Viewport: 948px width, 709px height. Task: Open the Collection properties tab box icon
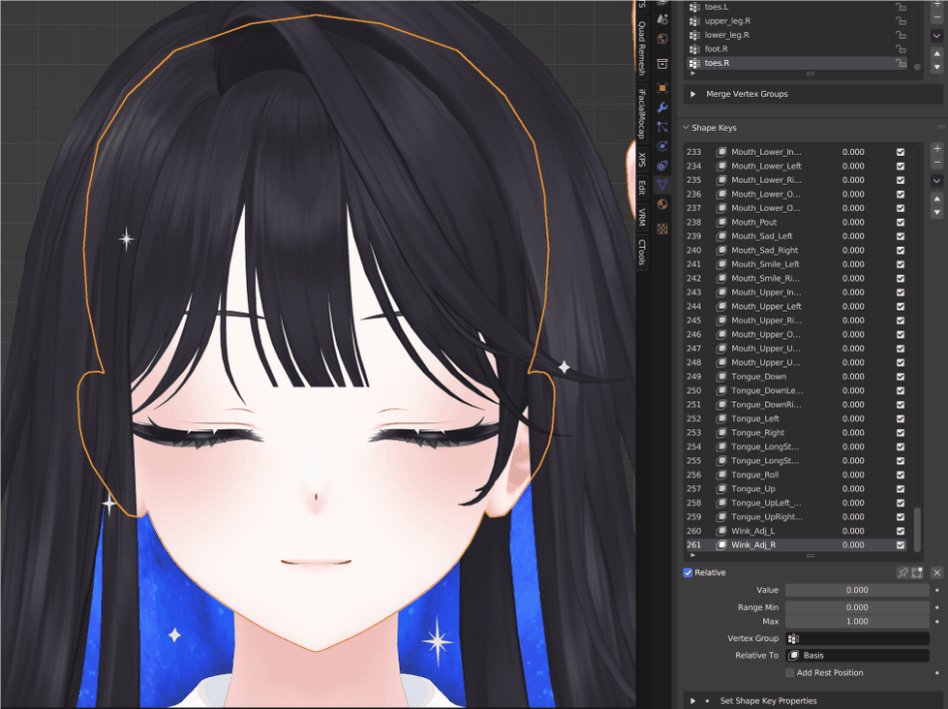pos(662,63)
